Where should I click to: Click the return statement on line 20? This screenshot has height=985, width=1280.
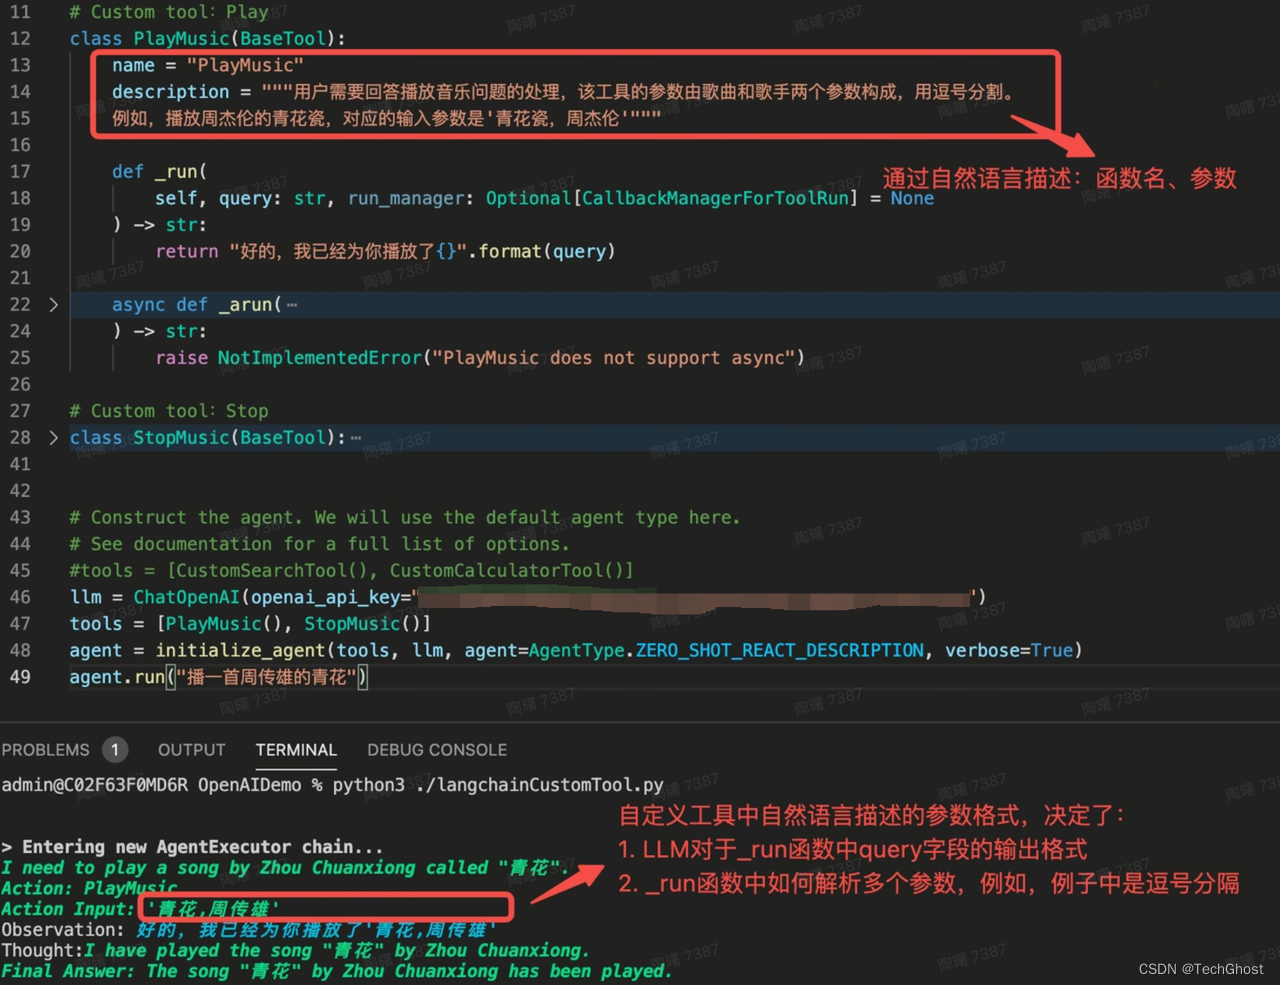tap(385, 252)
